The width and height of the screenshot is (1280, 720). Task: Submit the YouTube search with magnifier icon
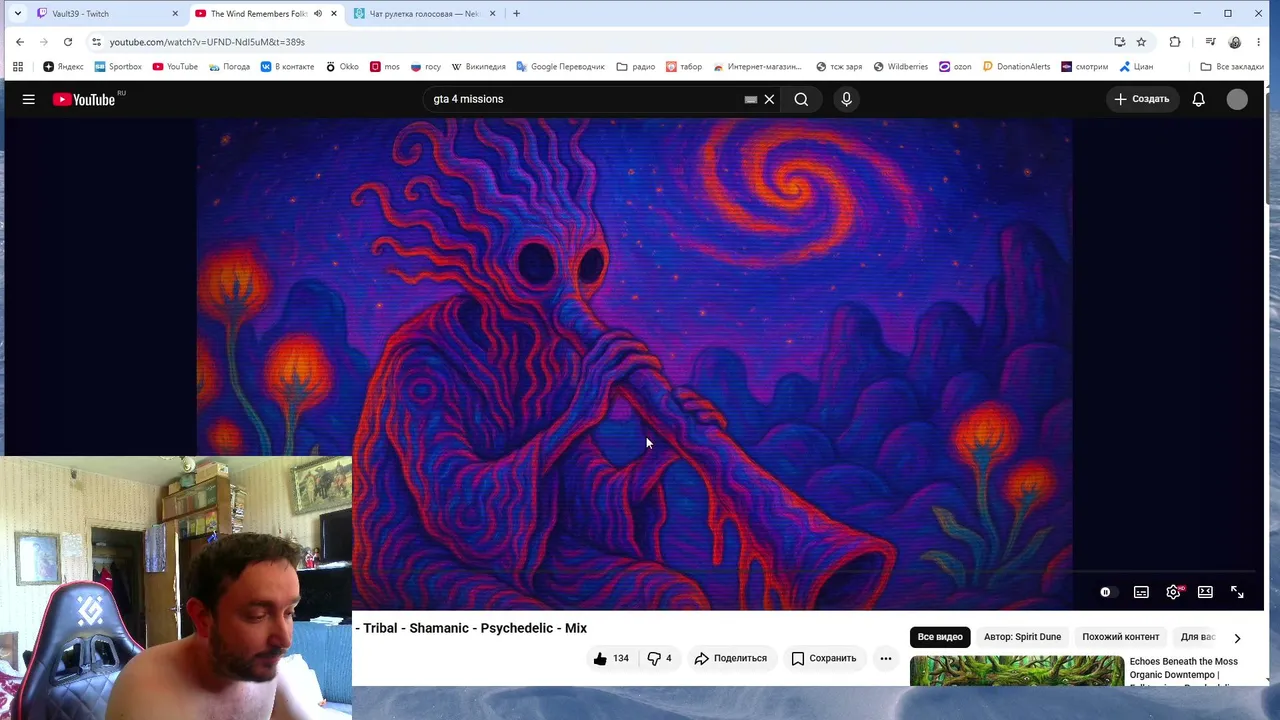click(x=801, y=99)
